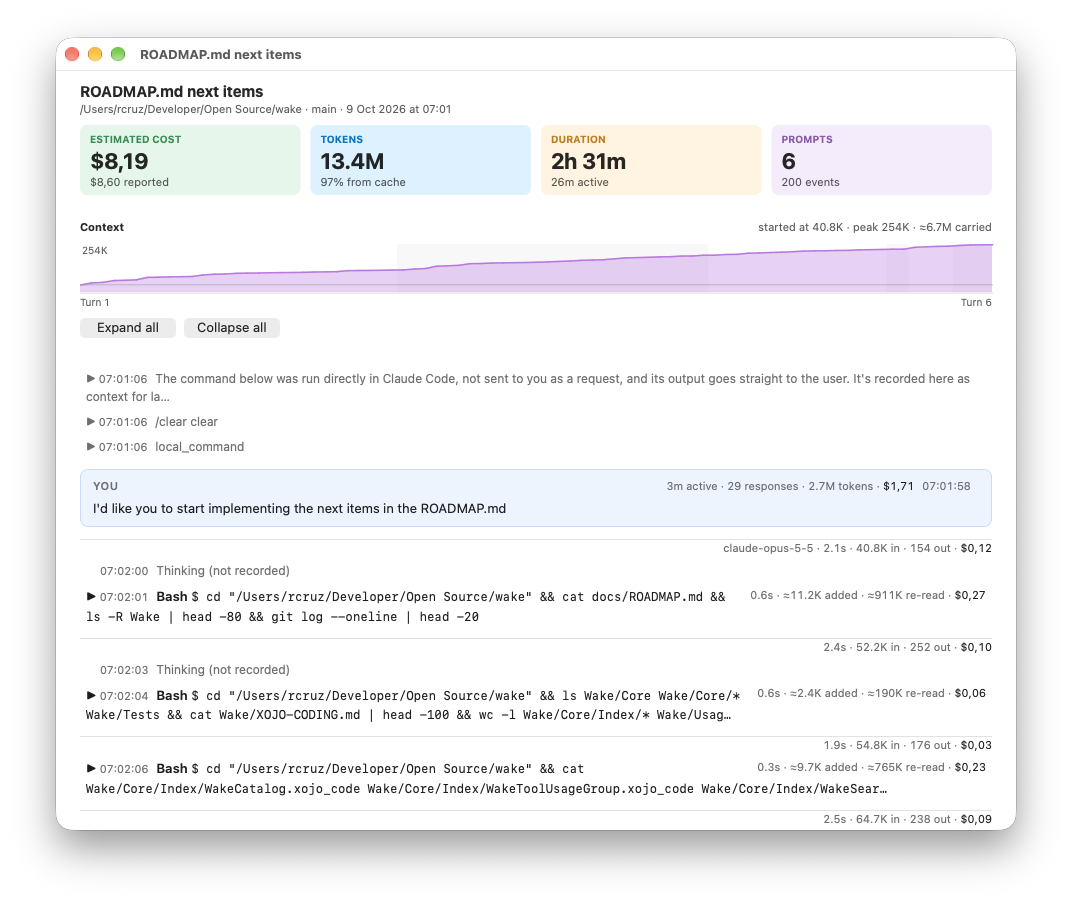Click the Expand all button
The width and height of the screenshot is (1072, 904).
128,328
